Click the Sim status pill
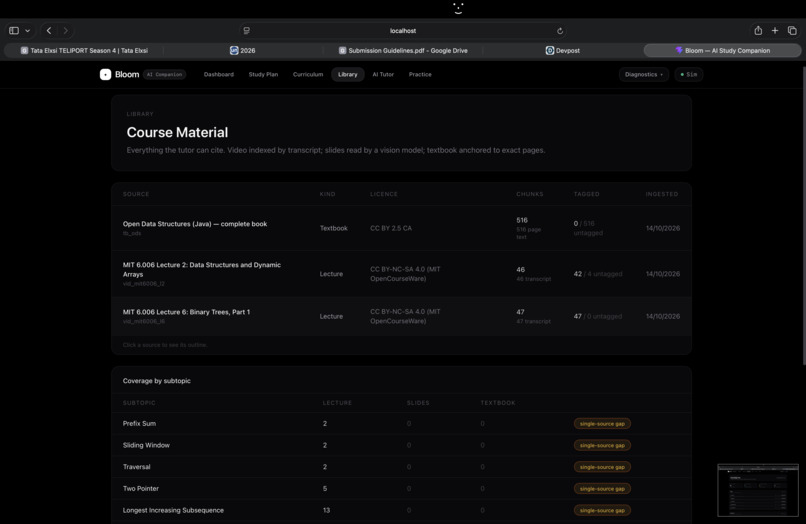The height and width of the screenshot is (524, 806). pyautogui.click(x=689, y=75)
